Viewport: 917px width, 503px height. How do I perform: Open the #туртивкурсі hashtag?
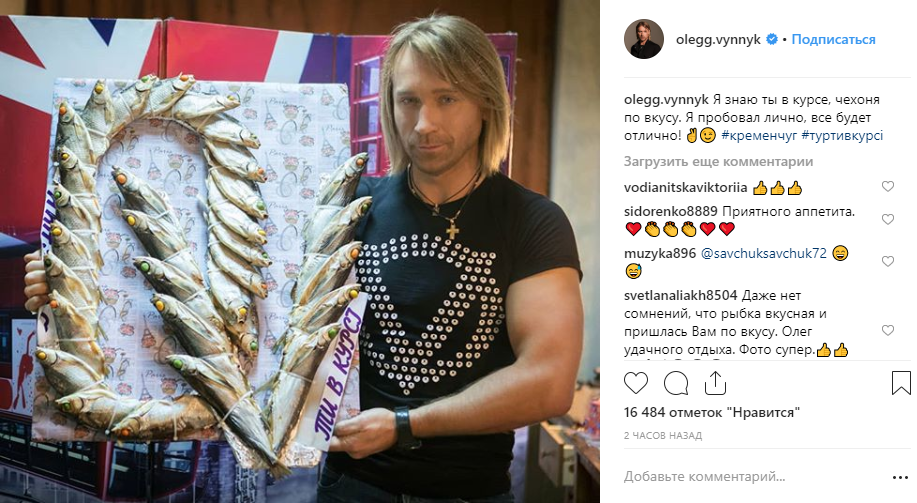pyautogui.click(x=842, y=136)
